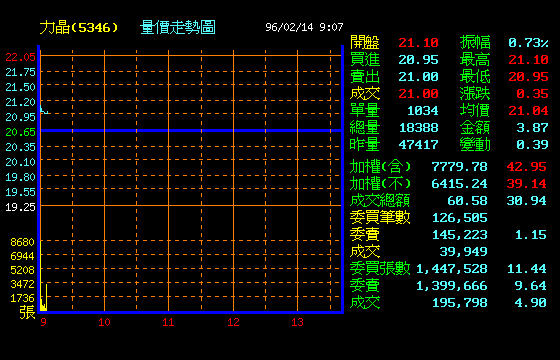560x360 pixels.
Task: Select the 22.05 upper limit price label
Action: (x=20, y=57)
